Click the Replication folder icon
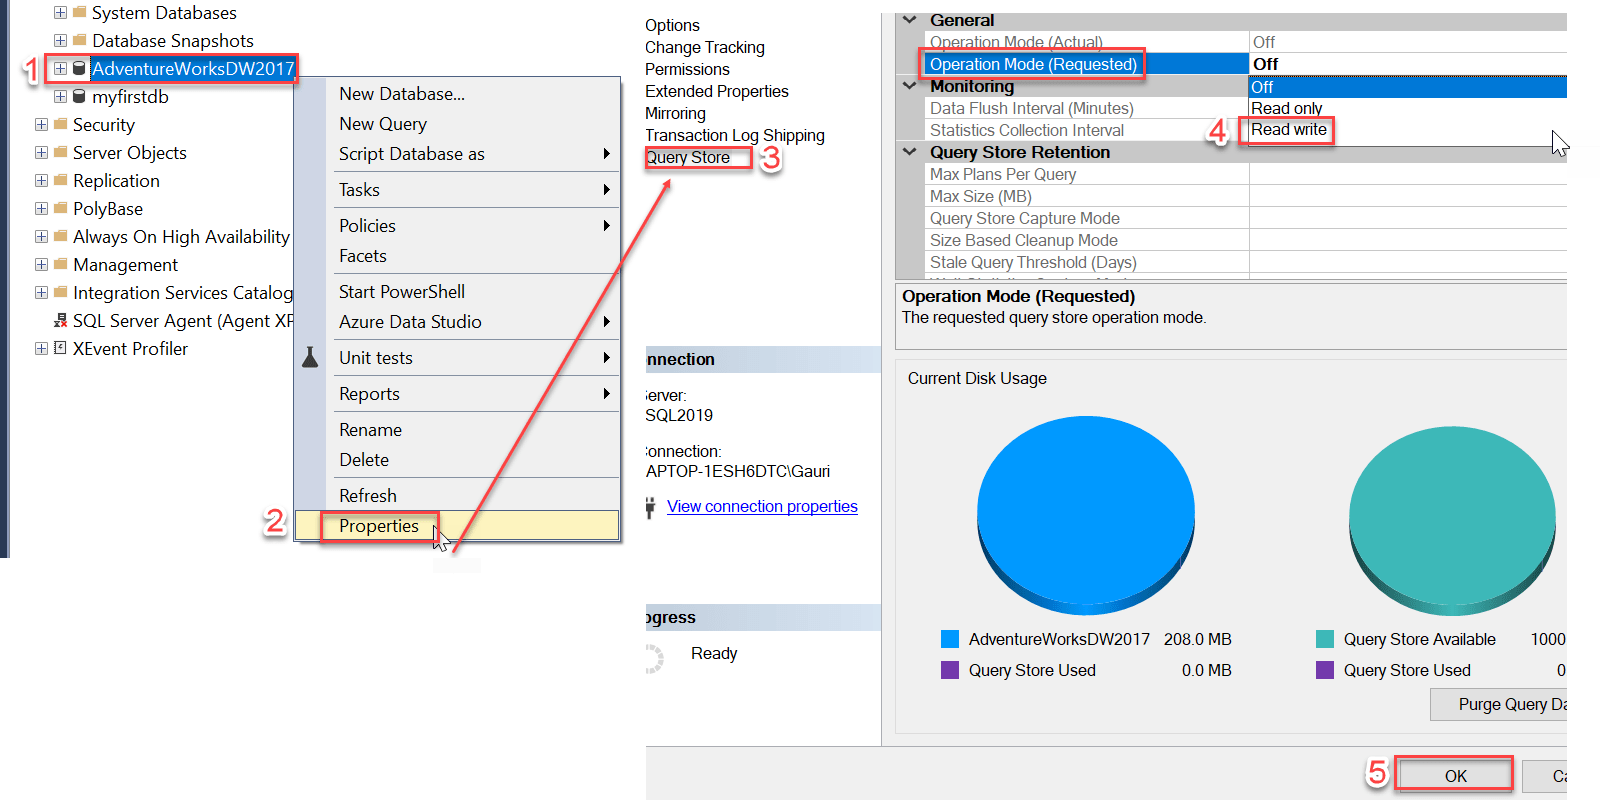Image resolution: width=1600 pixels, height=803 pixels. click(61, 180)
